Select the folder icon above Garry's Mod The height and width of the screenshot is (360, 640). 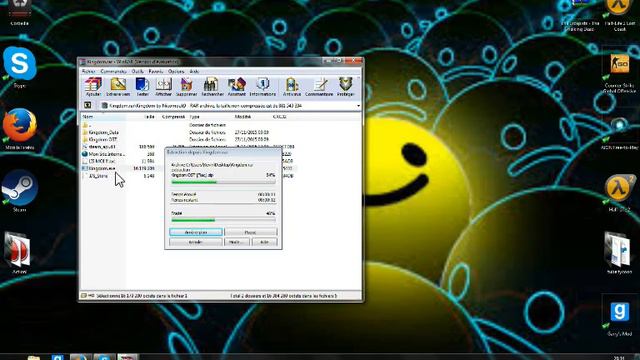[619, 253]
